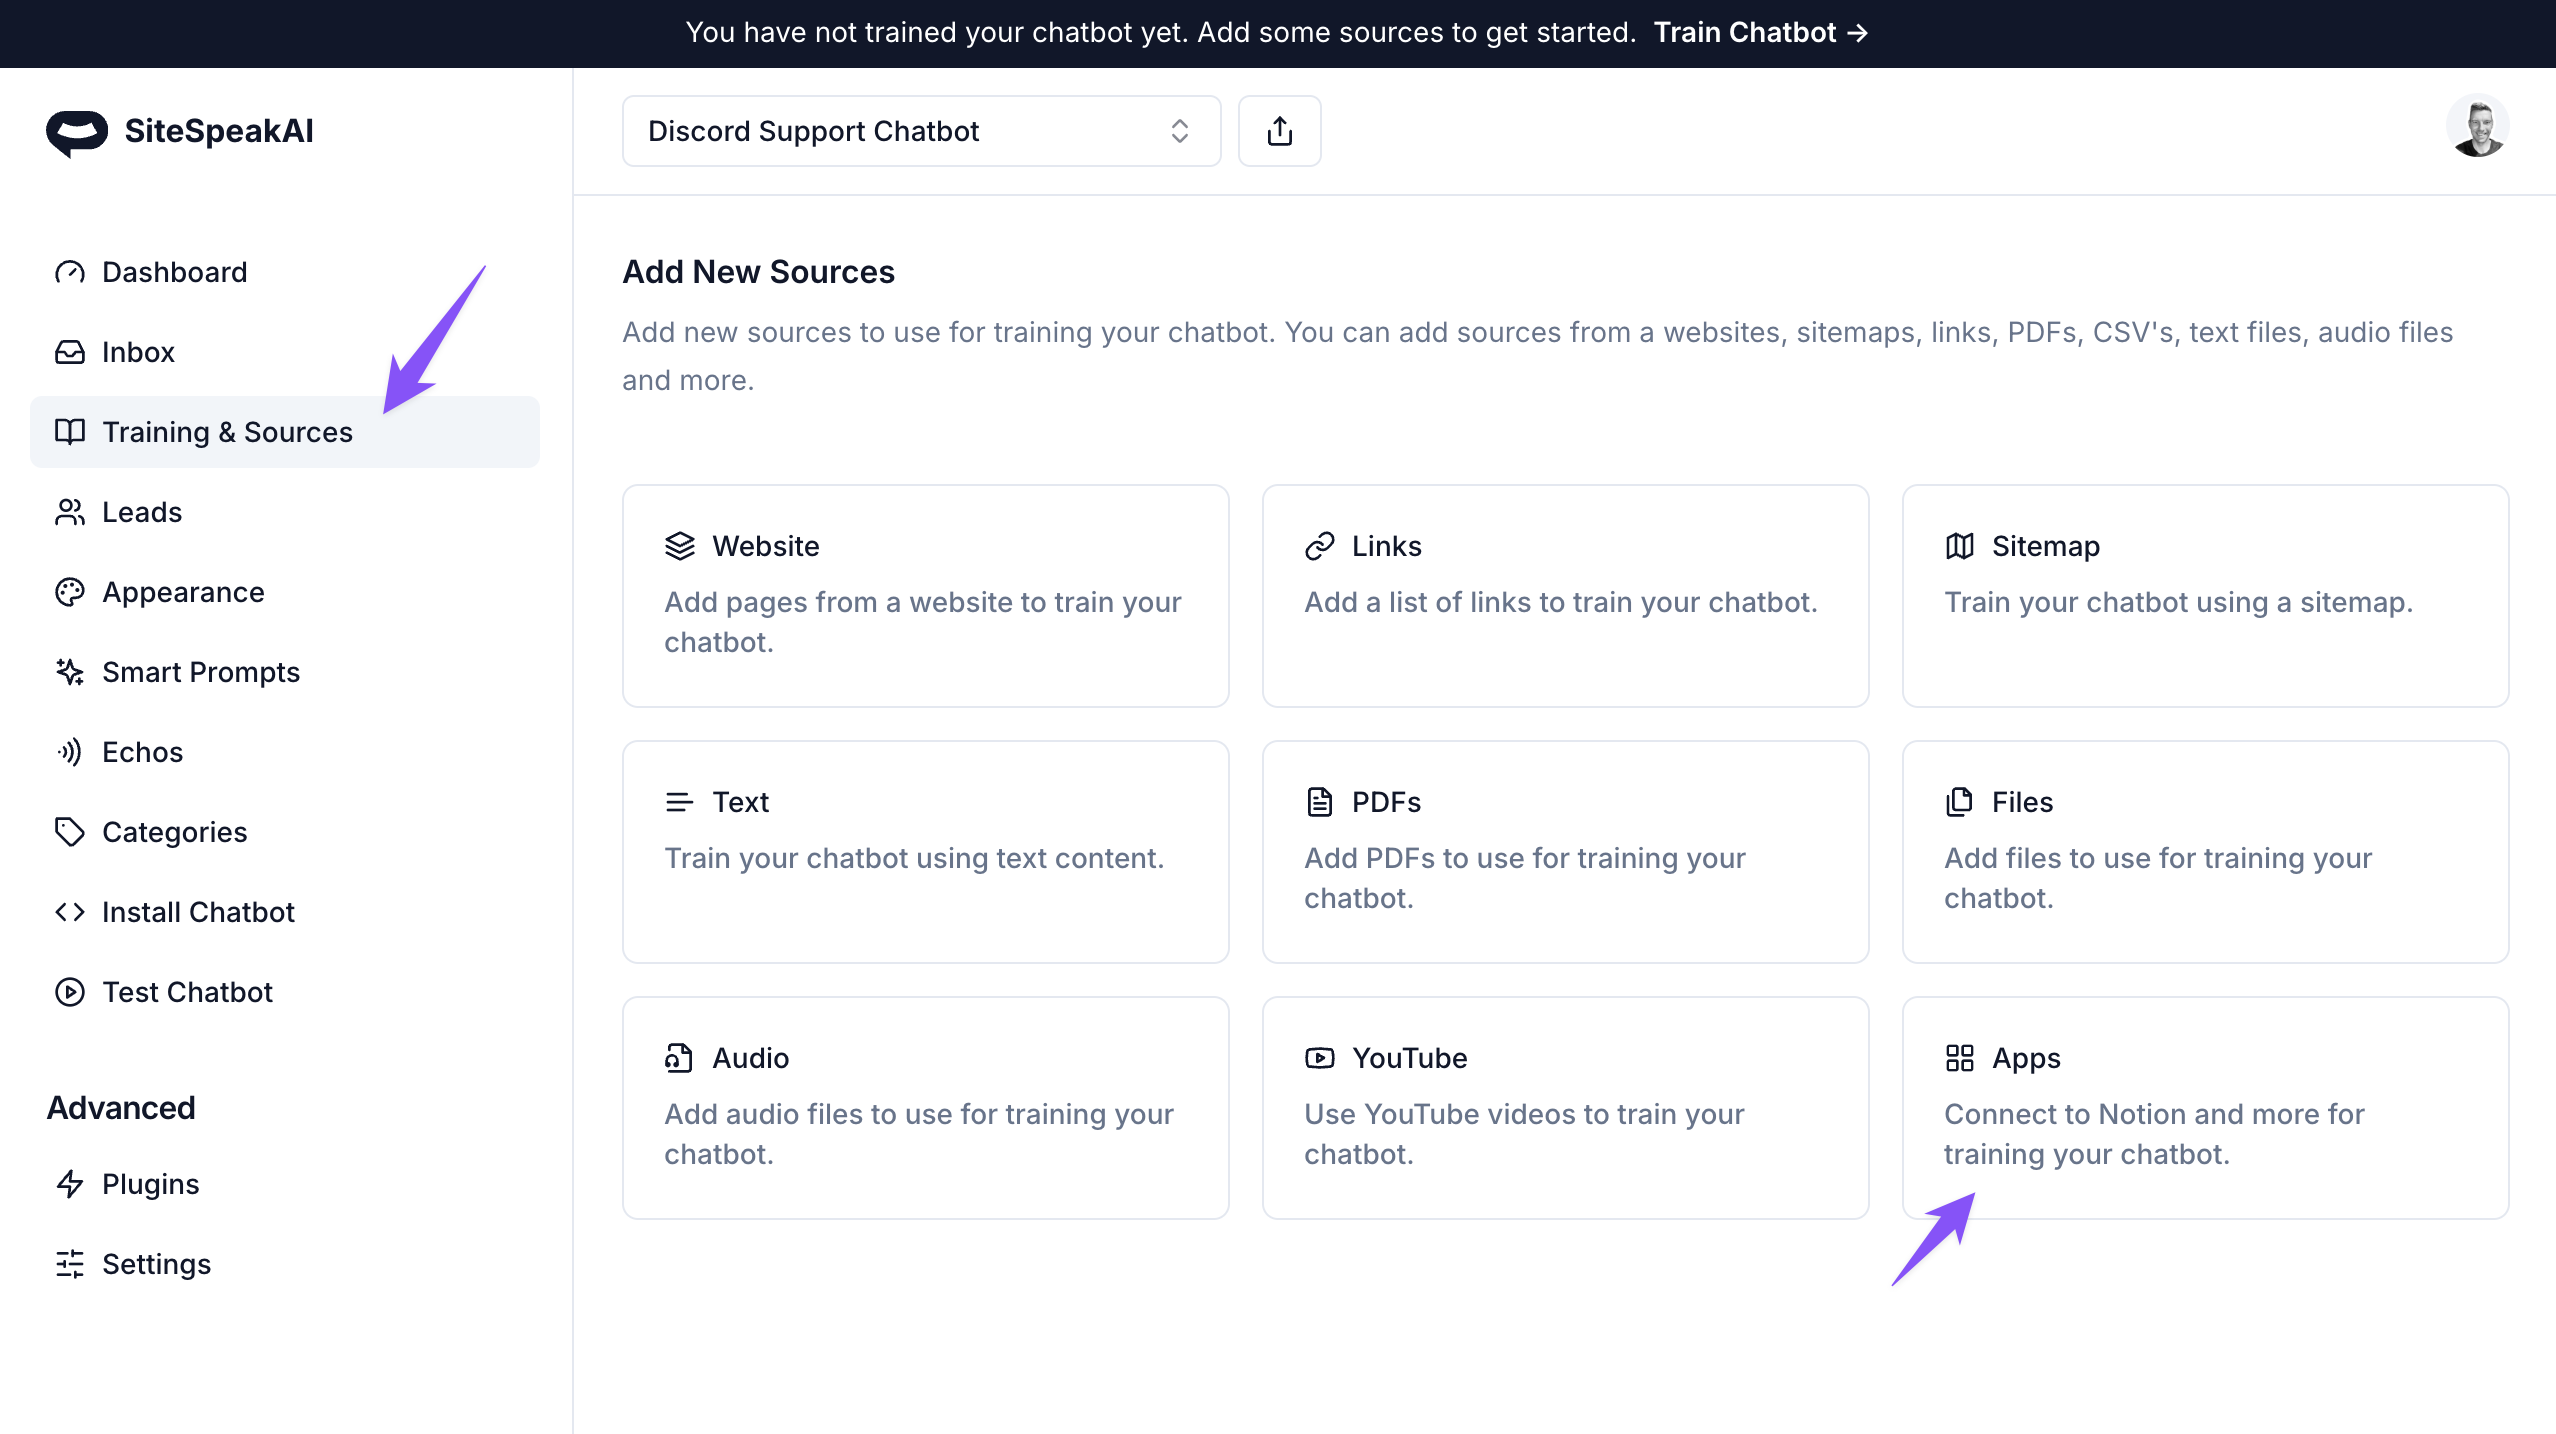Click the Train Chatbot link in the banner
Viewport: 2556px width, 1434px height.
pyautogui.click(x=1760, y=33)
